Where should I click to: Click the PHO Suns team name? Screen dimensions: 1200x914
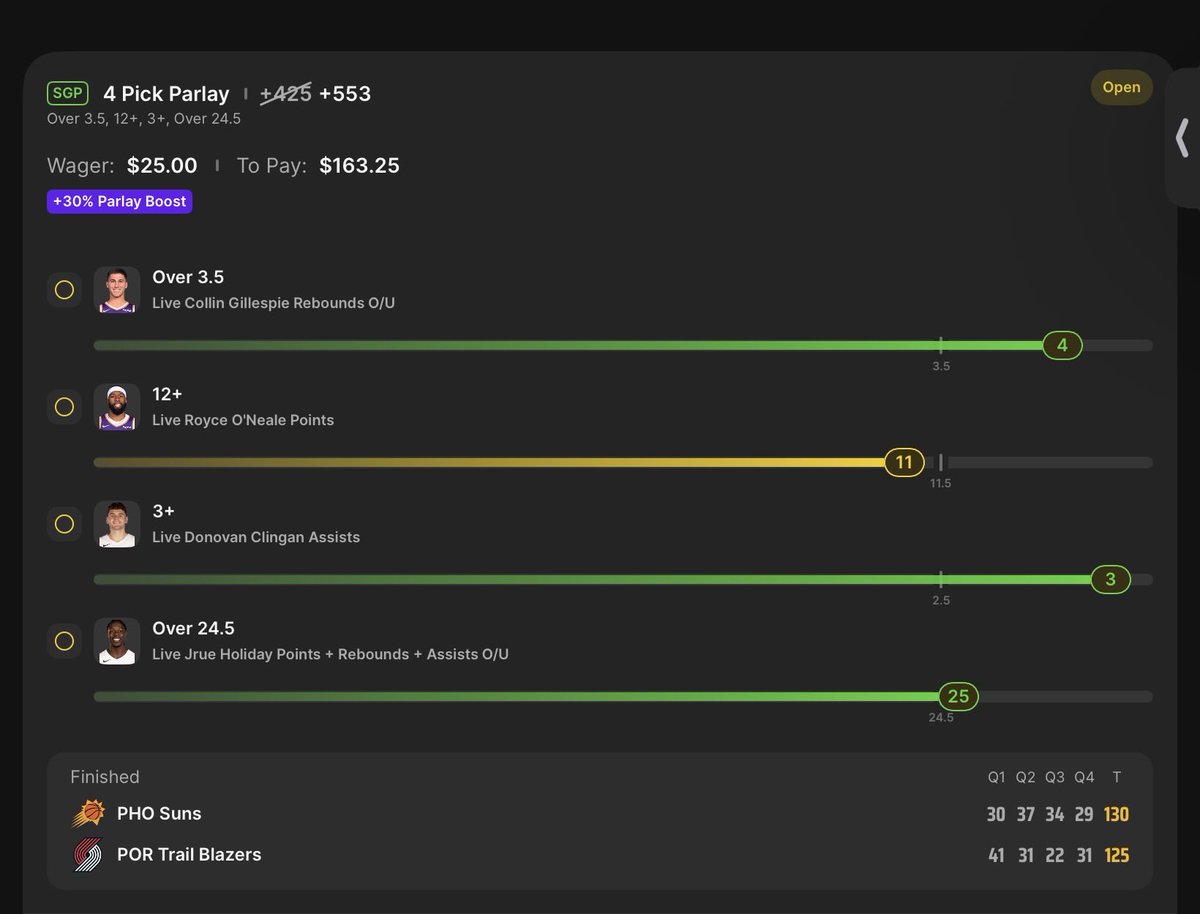point(159,814)
